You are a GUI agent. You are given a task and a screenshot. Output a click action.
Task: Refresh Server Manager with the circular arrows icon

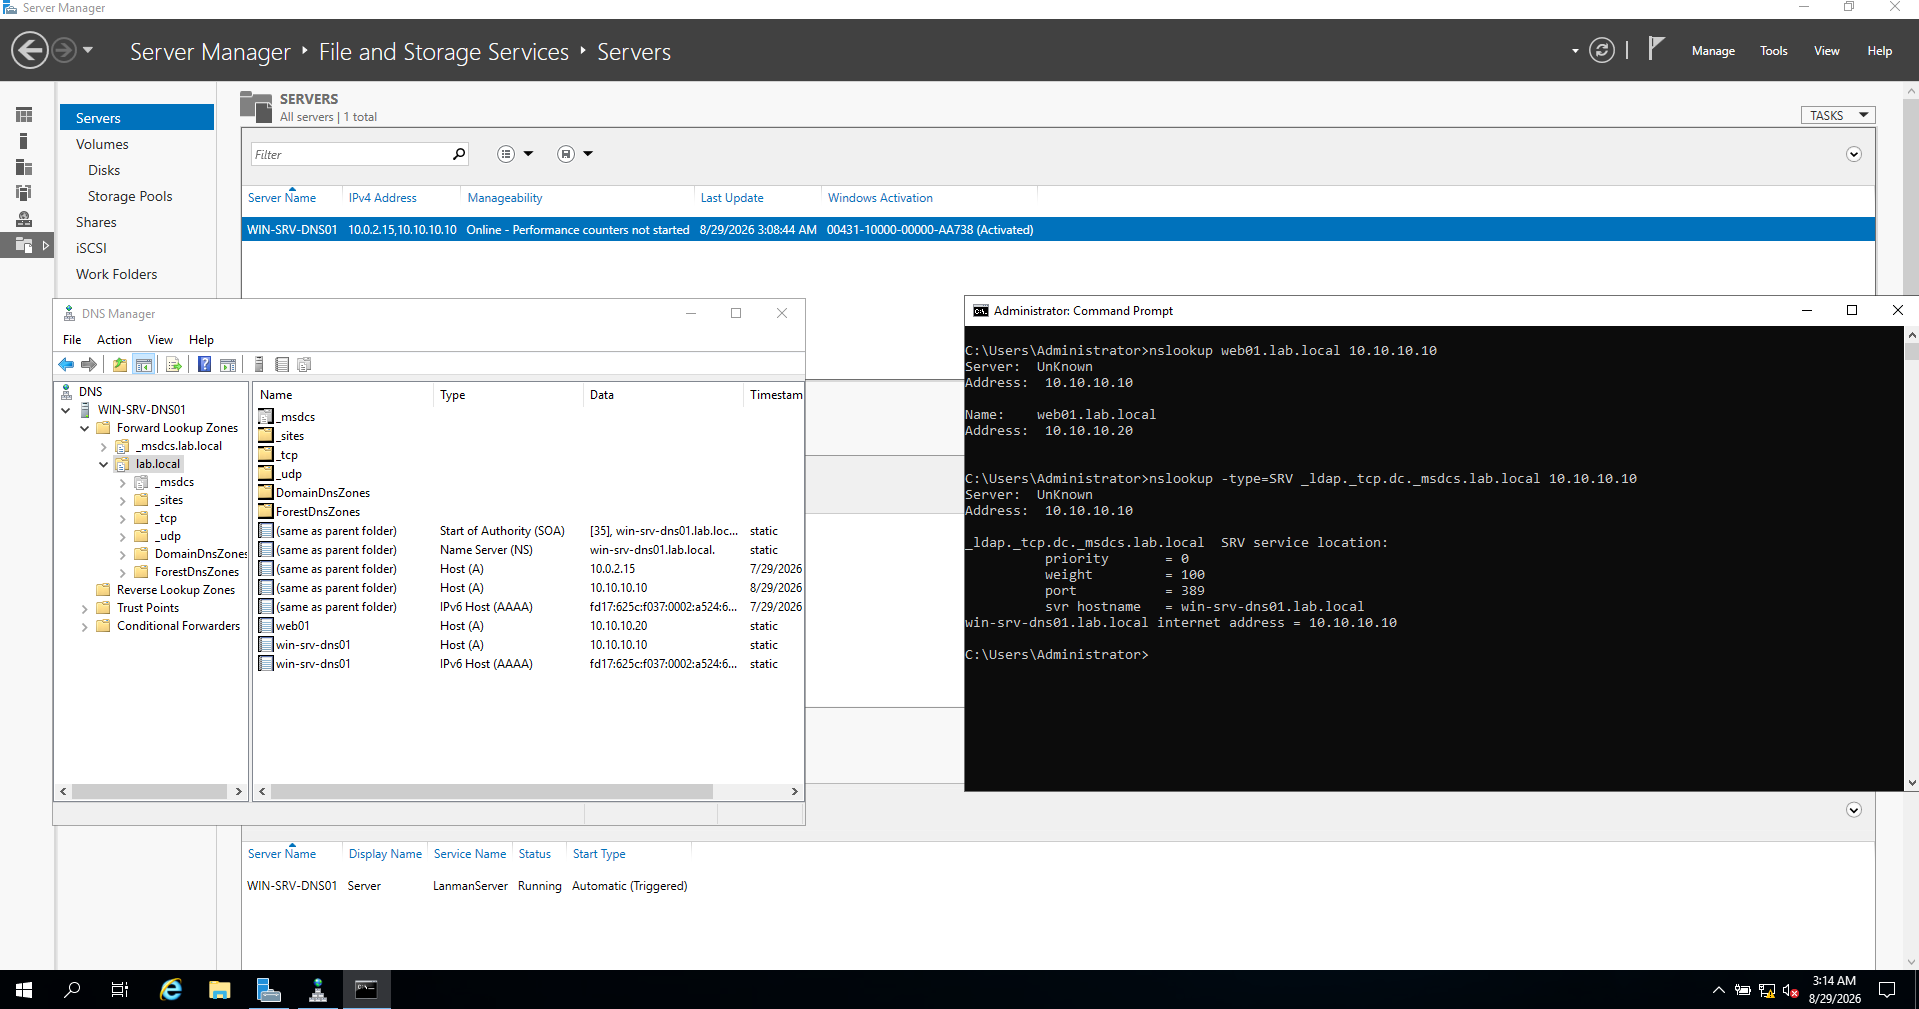pyautogui.click(x=1601, y=50)
